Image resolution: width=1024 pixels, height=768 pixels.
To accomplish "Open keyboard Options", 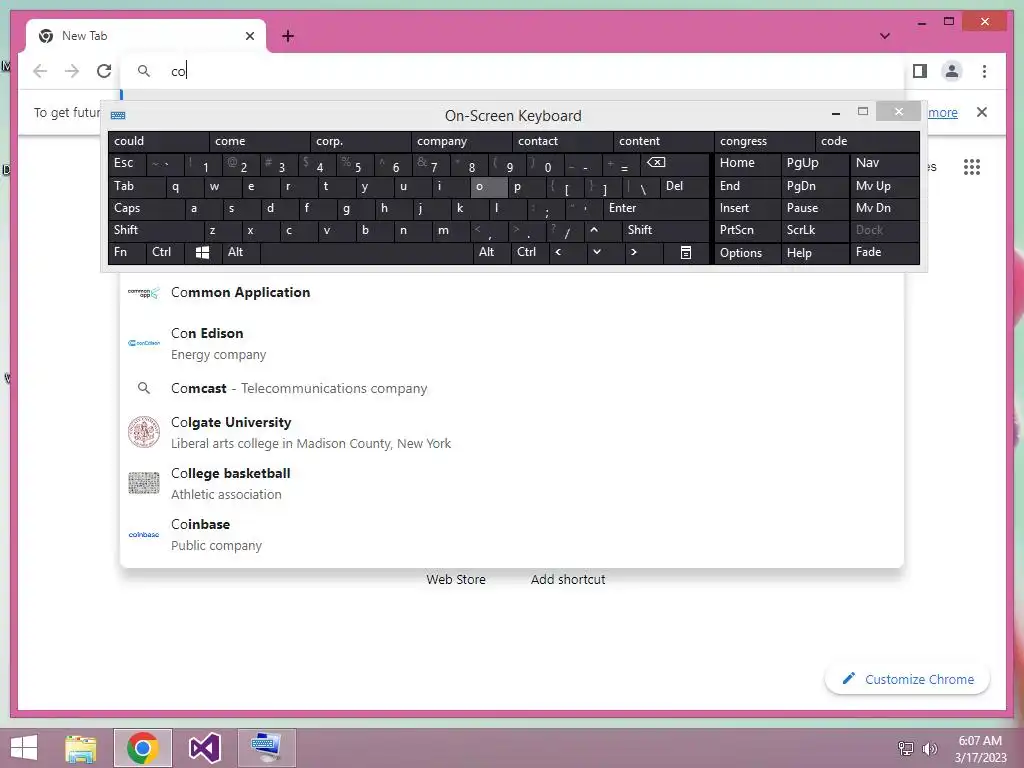I will pos(747,253).
